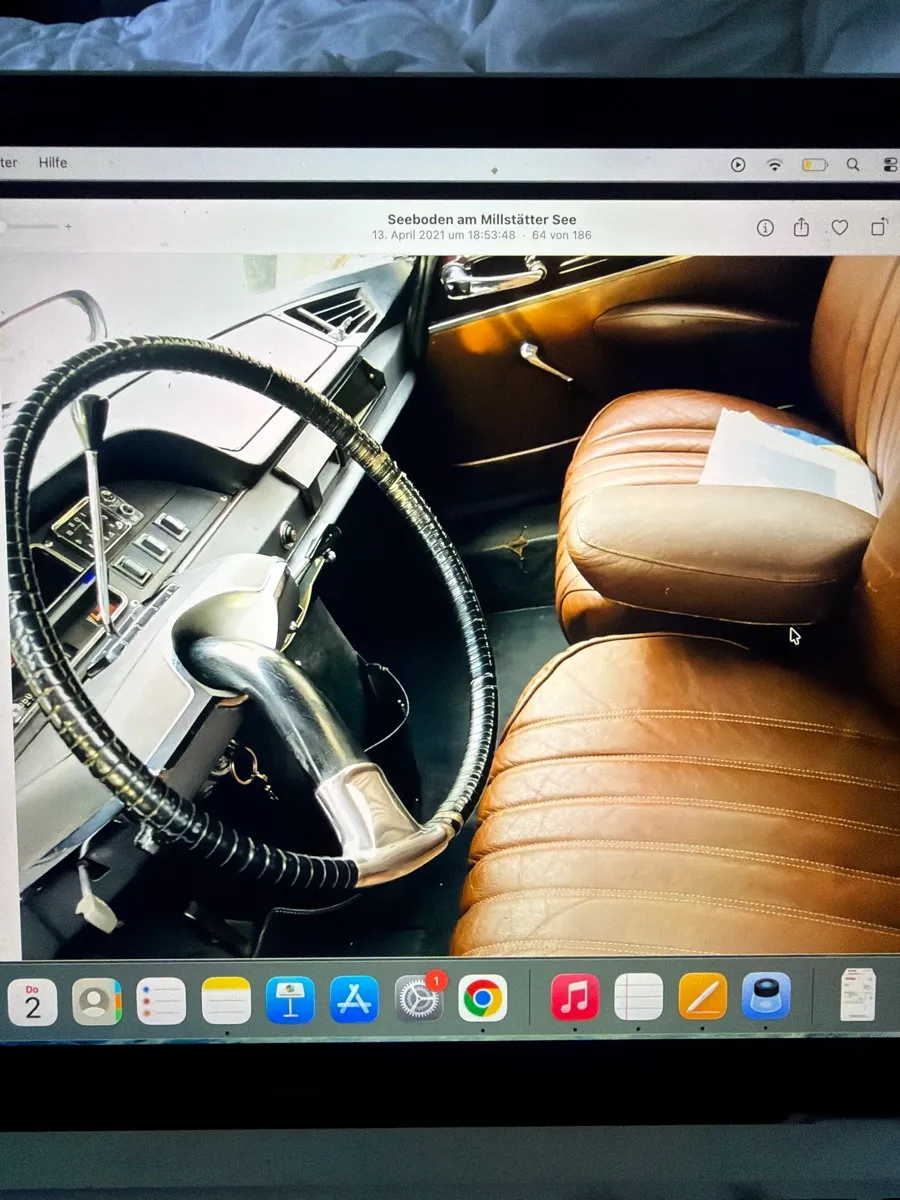The image size is (900, 1200).
Task: Click the date "13. April 2021 um 18:53:48"
Action: (444, 236)
